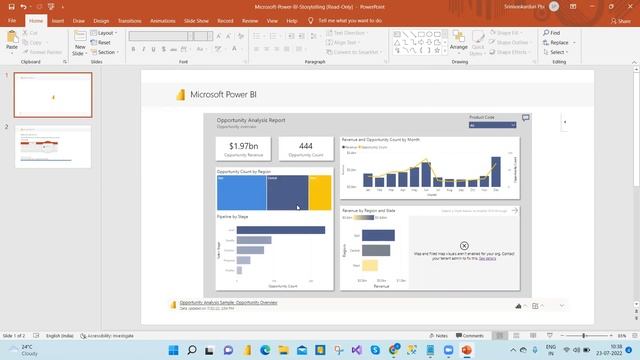
Task: Click the Undo arrow in Quick Access Toolbar
Action: click(23, 7)
